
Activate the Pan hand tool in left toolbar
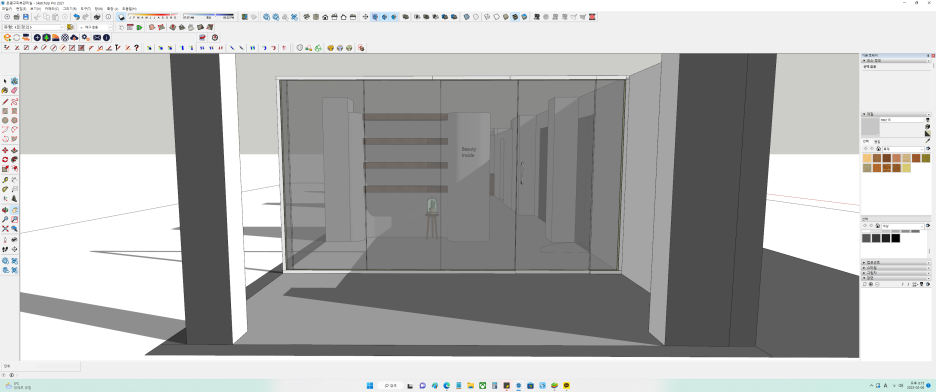tap(14, 209)
